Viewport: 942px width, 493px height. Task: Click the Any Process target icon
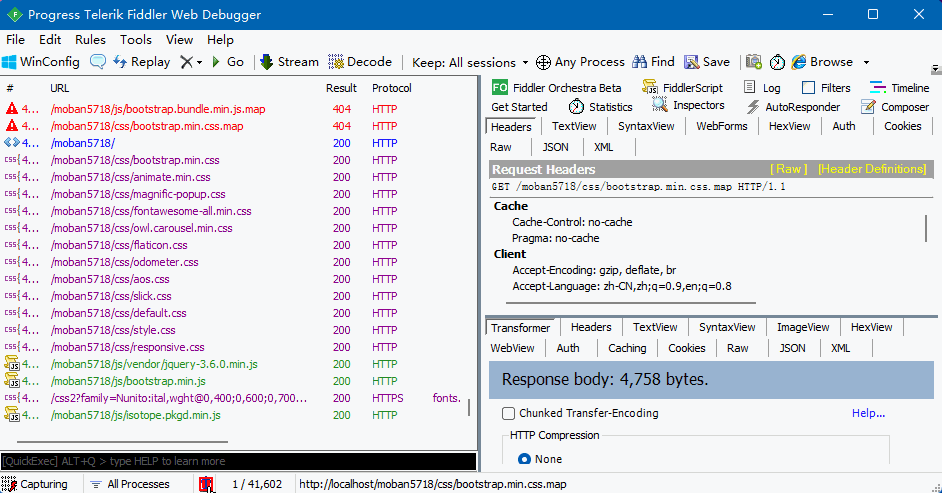point(543,62)
